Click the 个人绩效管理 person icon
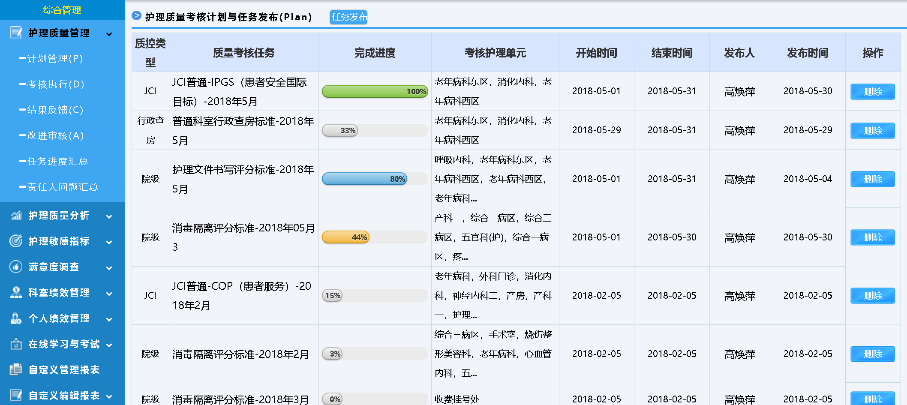Image resolution: width=907 pixels, height=405 pixels. [16, 318]
